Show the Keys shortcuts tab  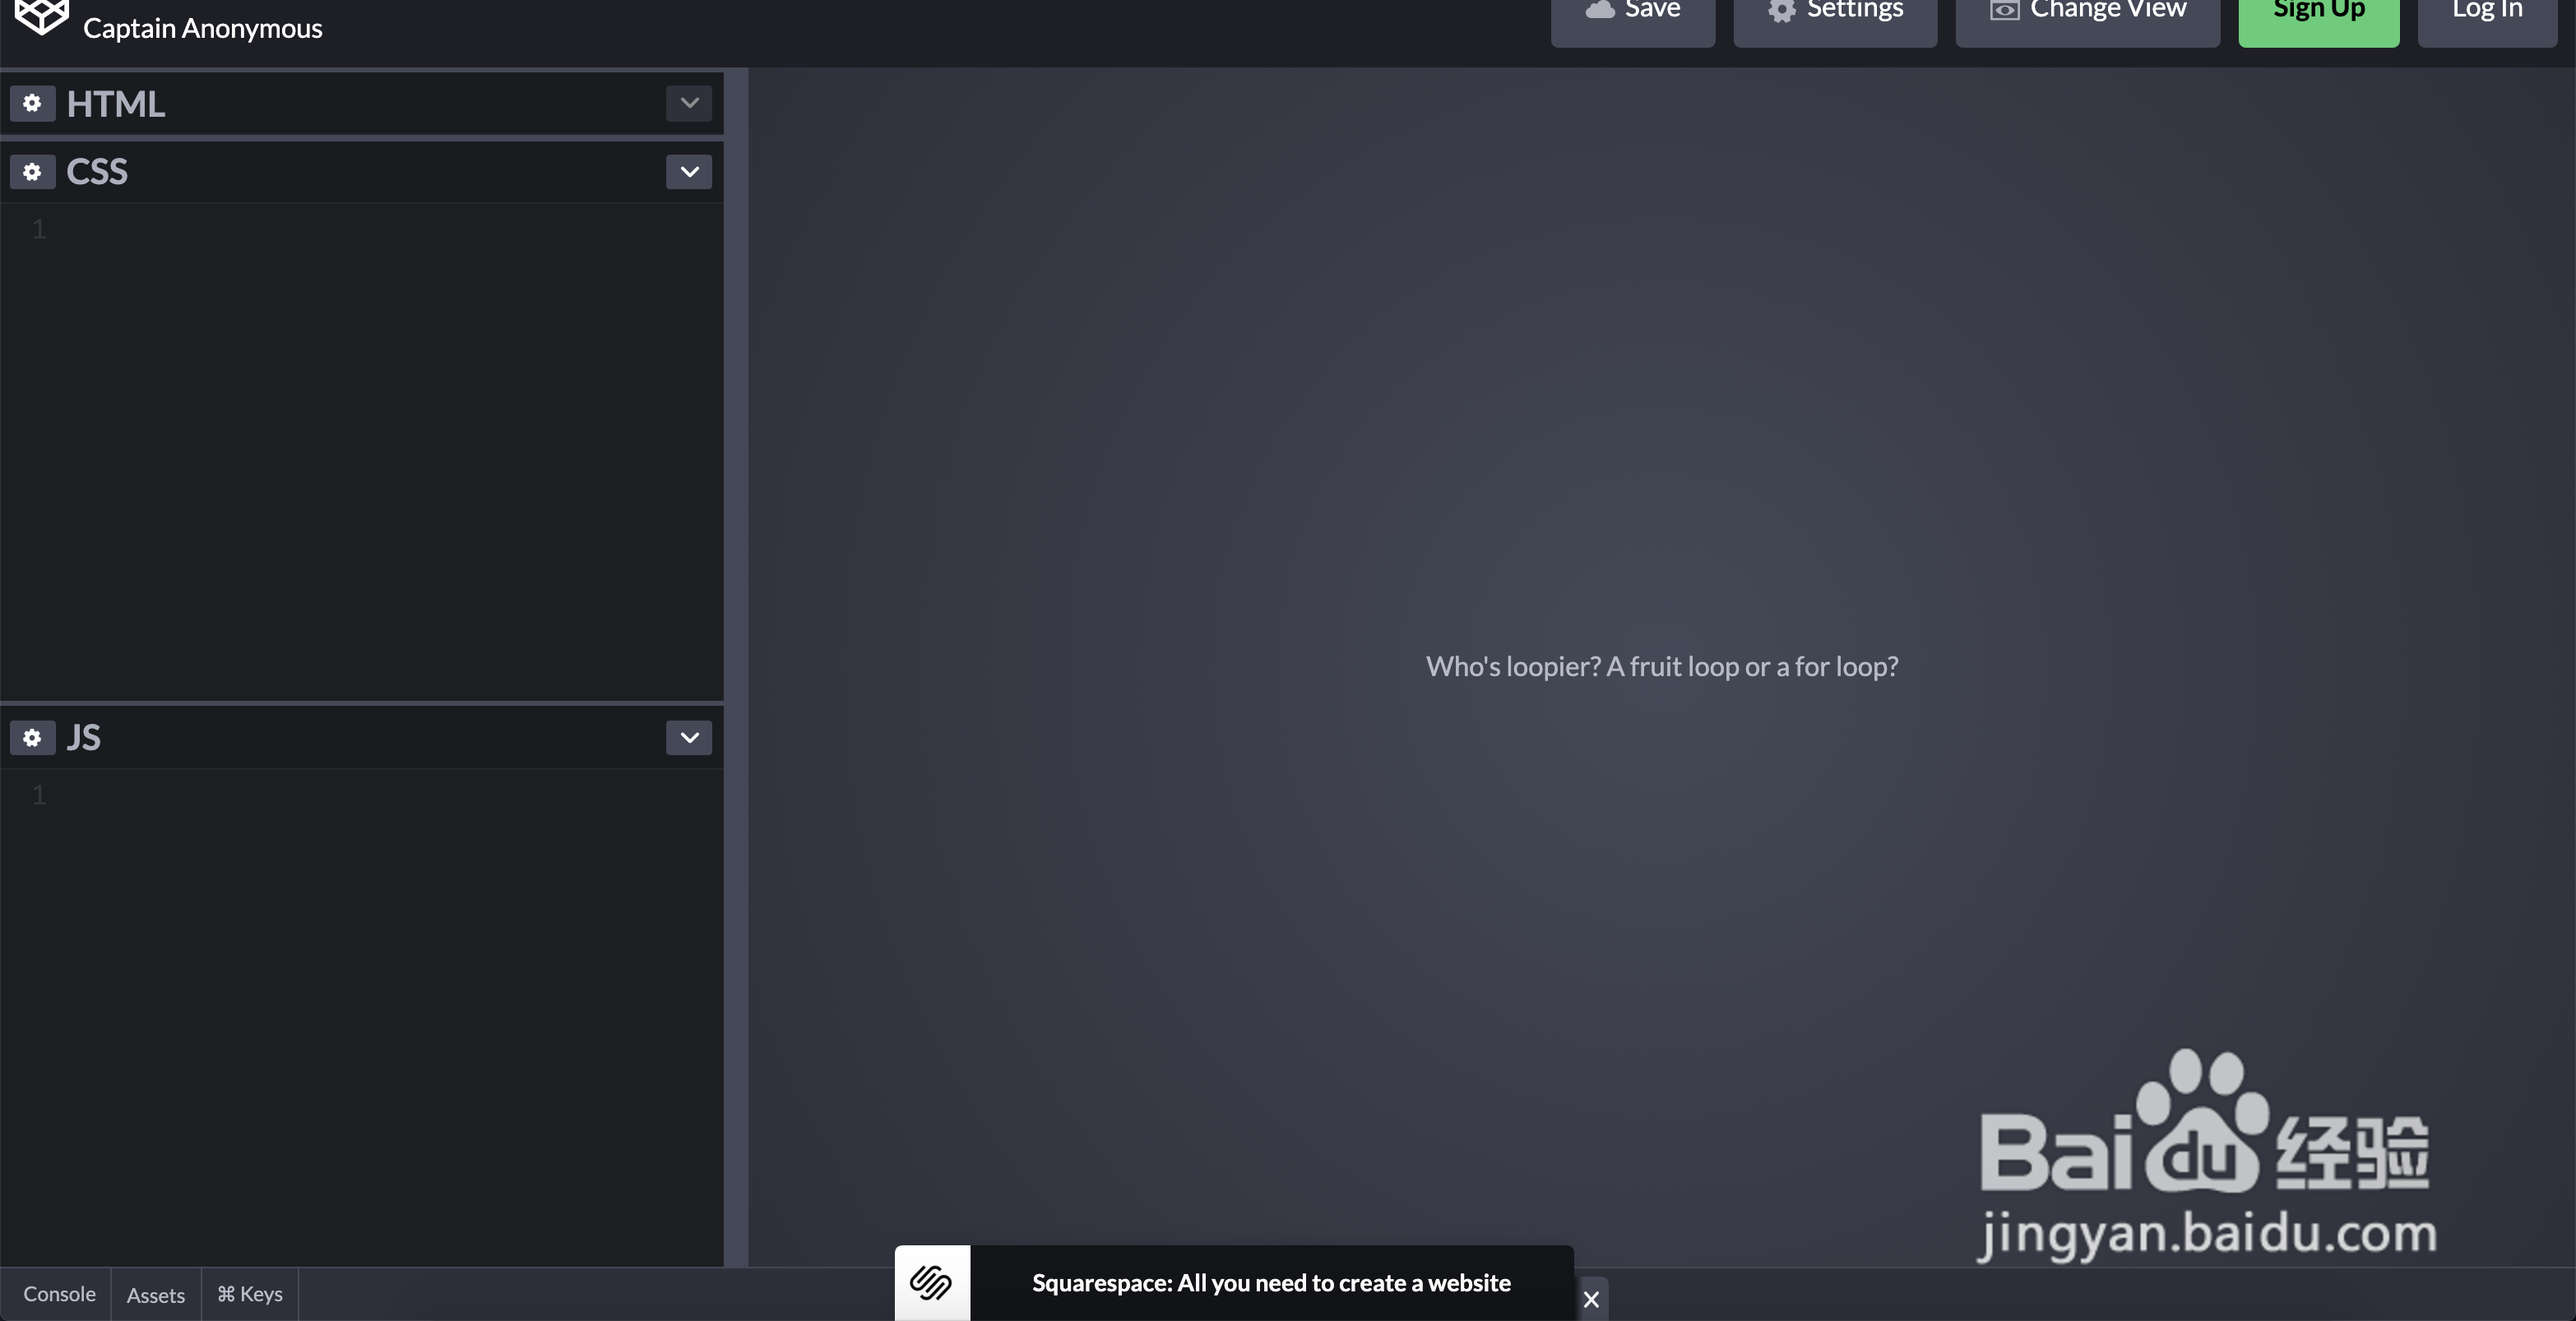pos(250,1294)
